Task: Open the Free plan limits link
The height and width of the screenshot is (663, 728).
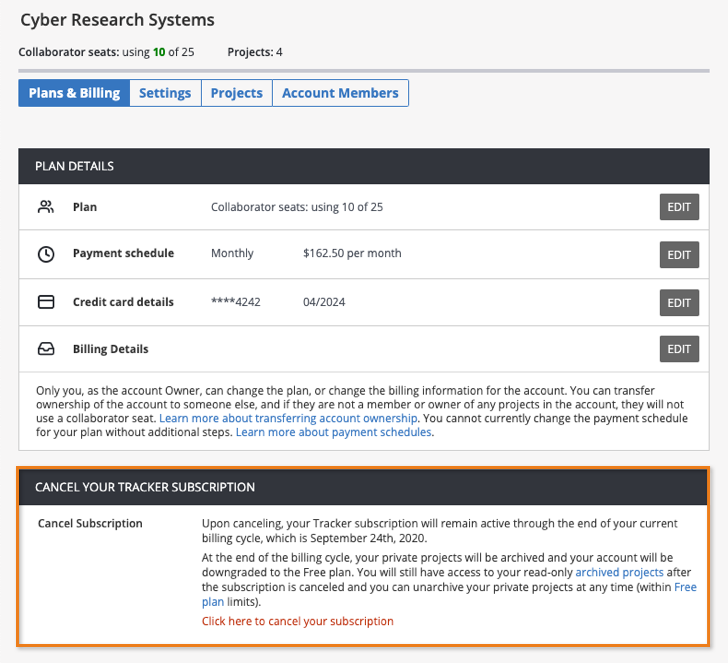Action: (x=684, y=587)
